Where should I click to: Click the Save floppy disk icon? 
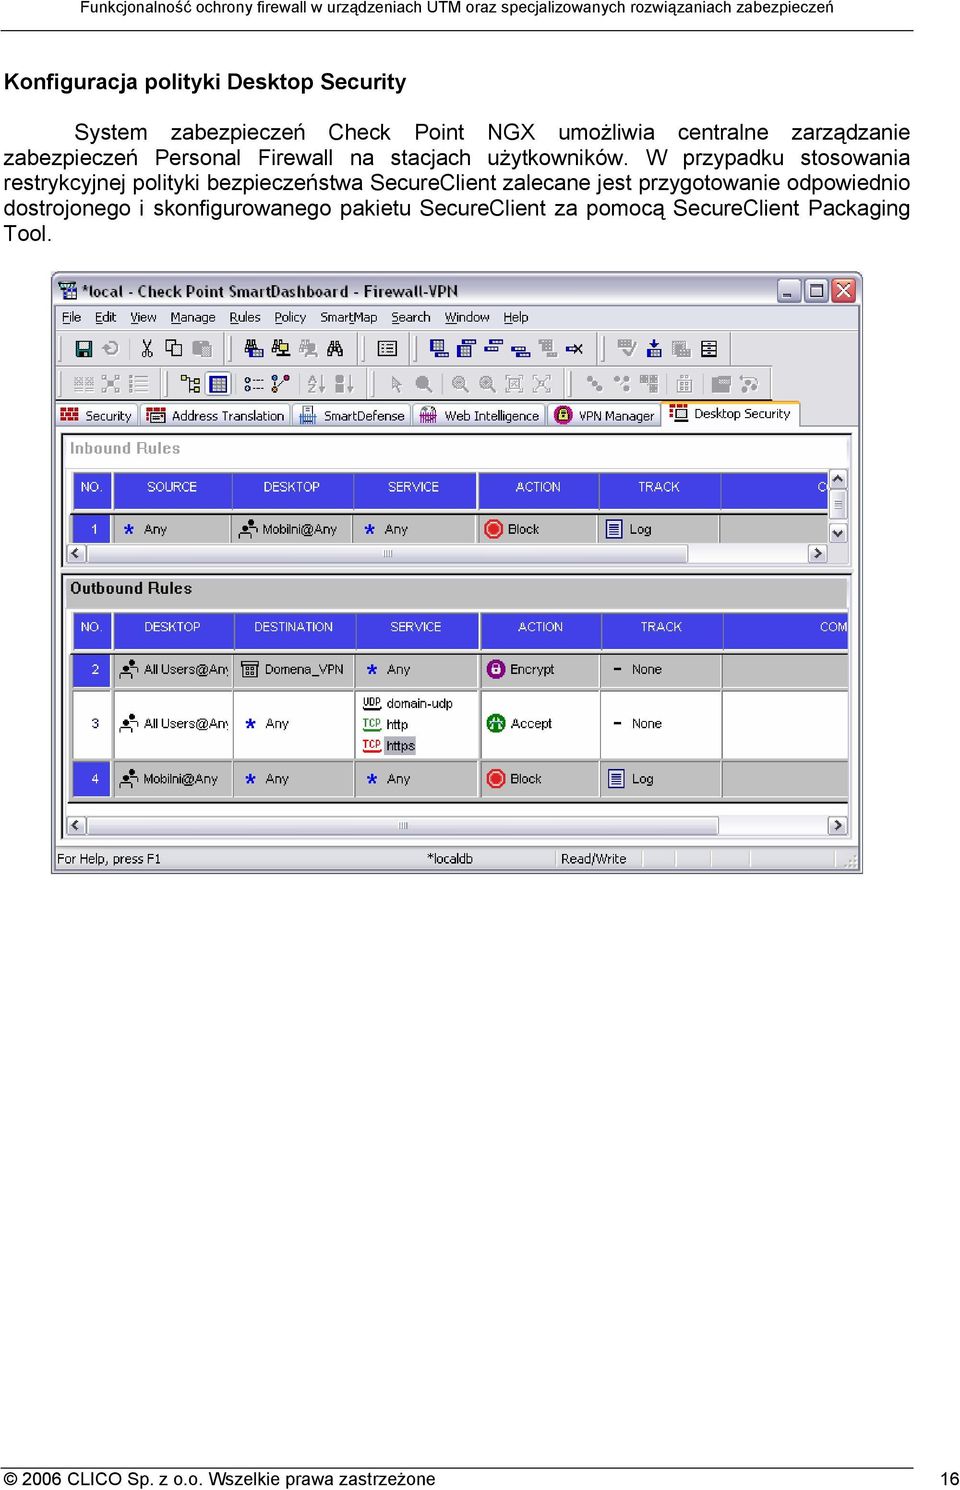pyautogui.click(x=84, y=348)
